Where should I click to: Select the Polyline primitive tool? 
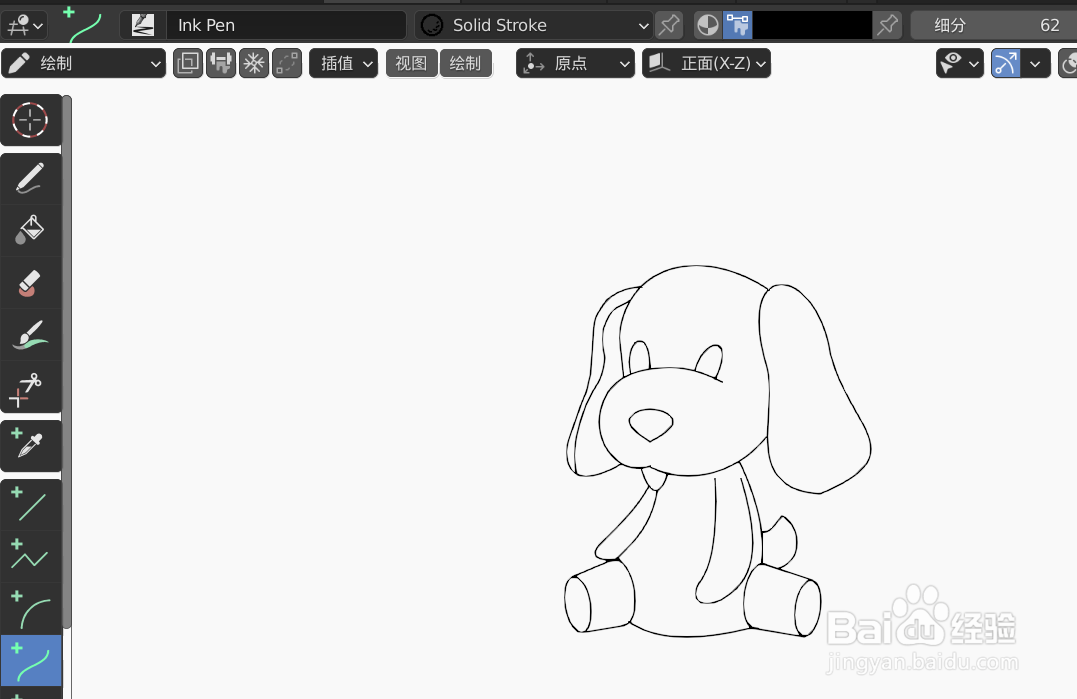point(30,557)
